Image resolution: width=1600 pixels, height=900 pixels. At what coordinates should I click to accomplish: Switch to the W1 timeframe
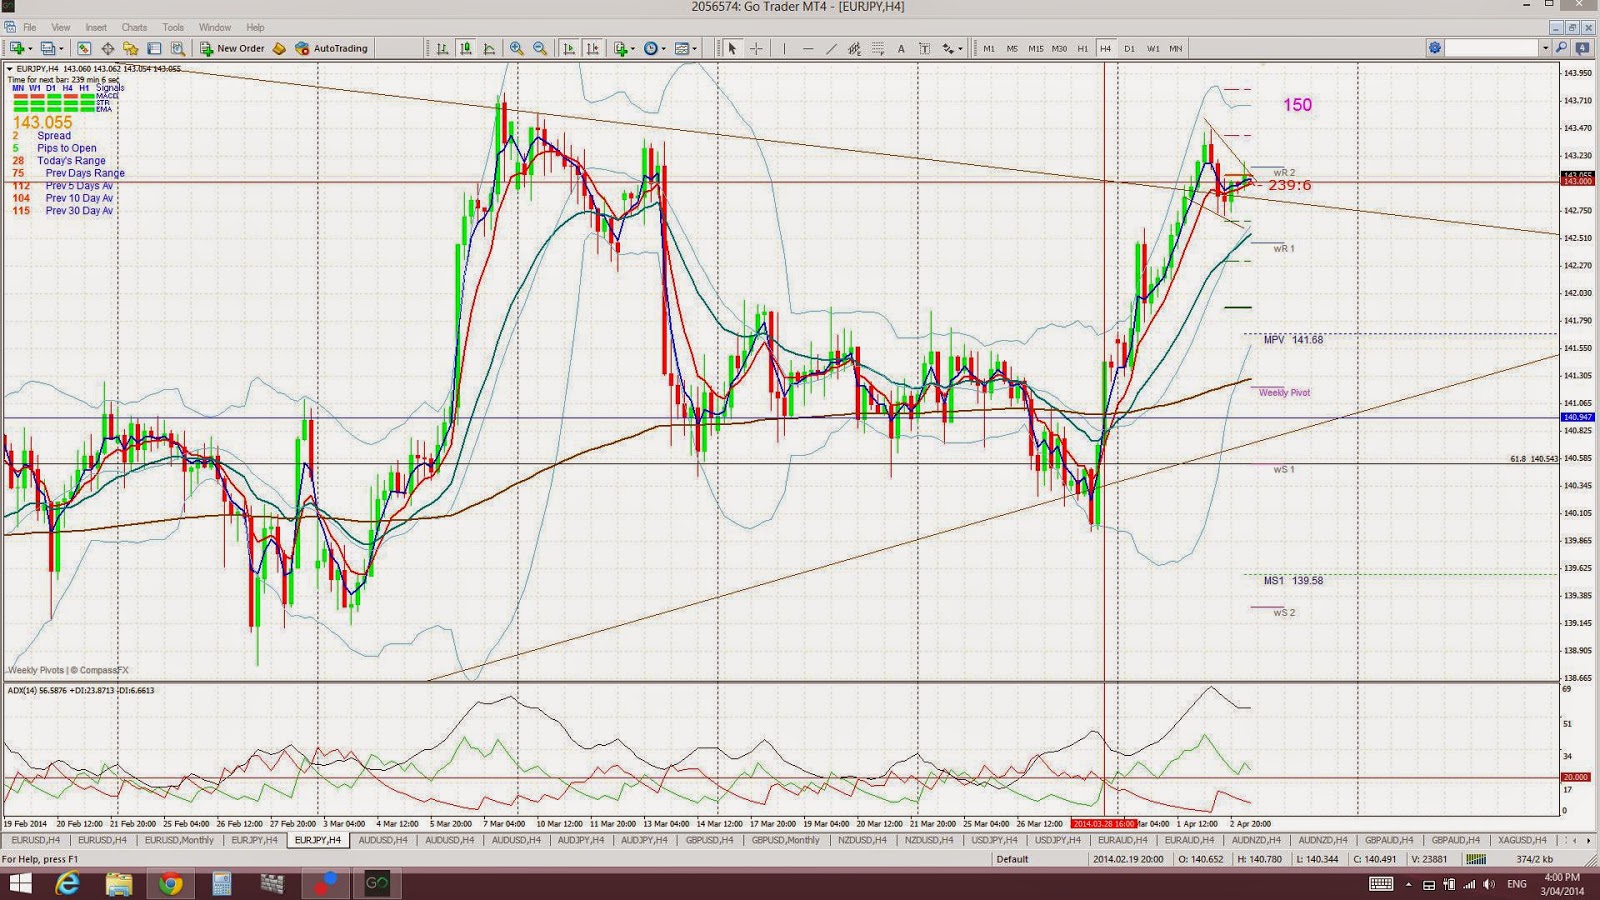point(1153,48)
